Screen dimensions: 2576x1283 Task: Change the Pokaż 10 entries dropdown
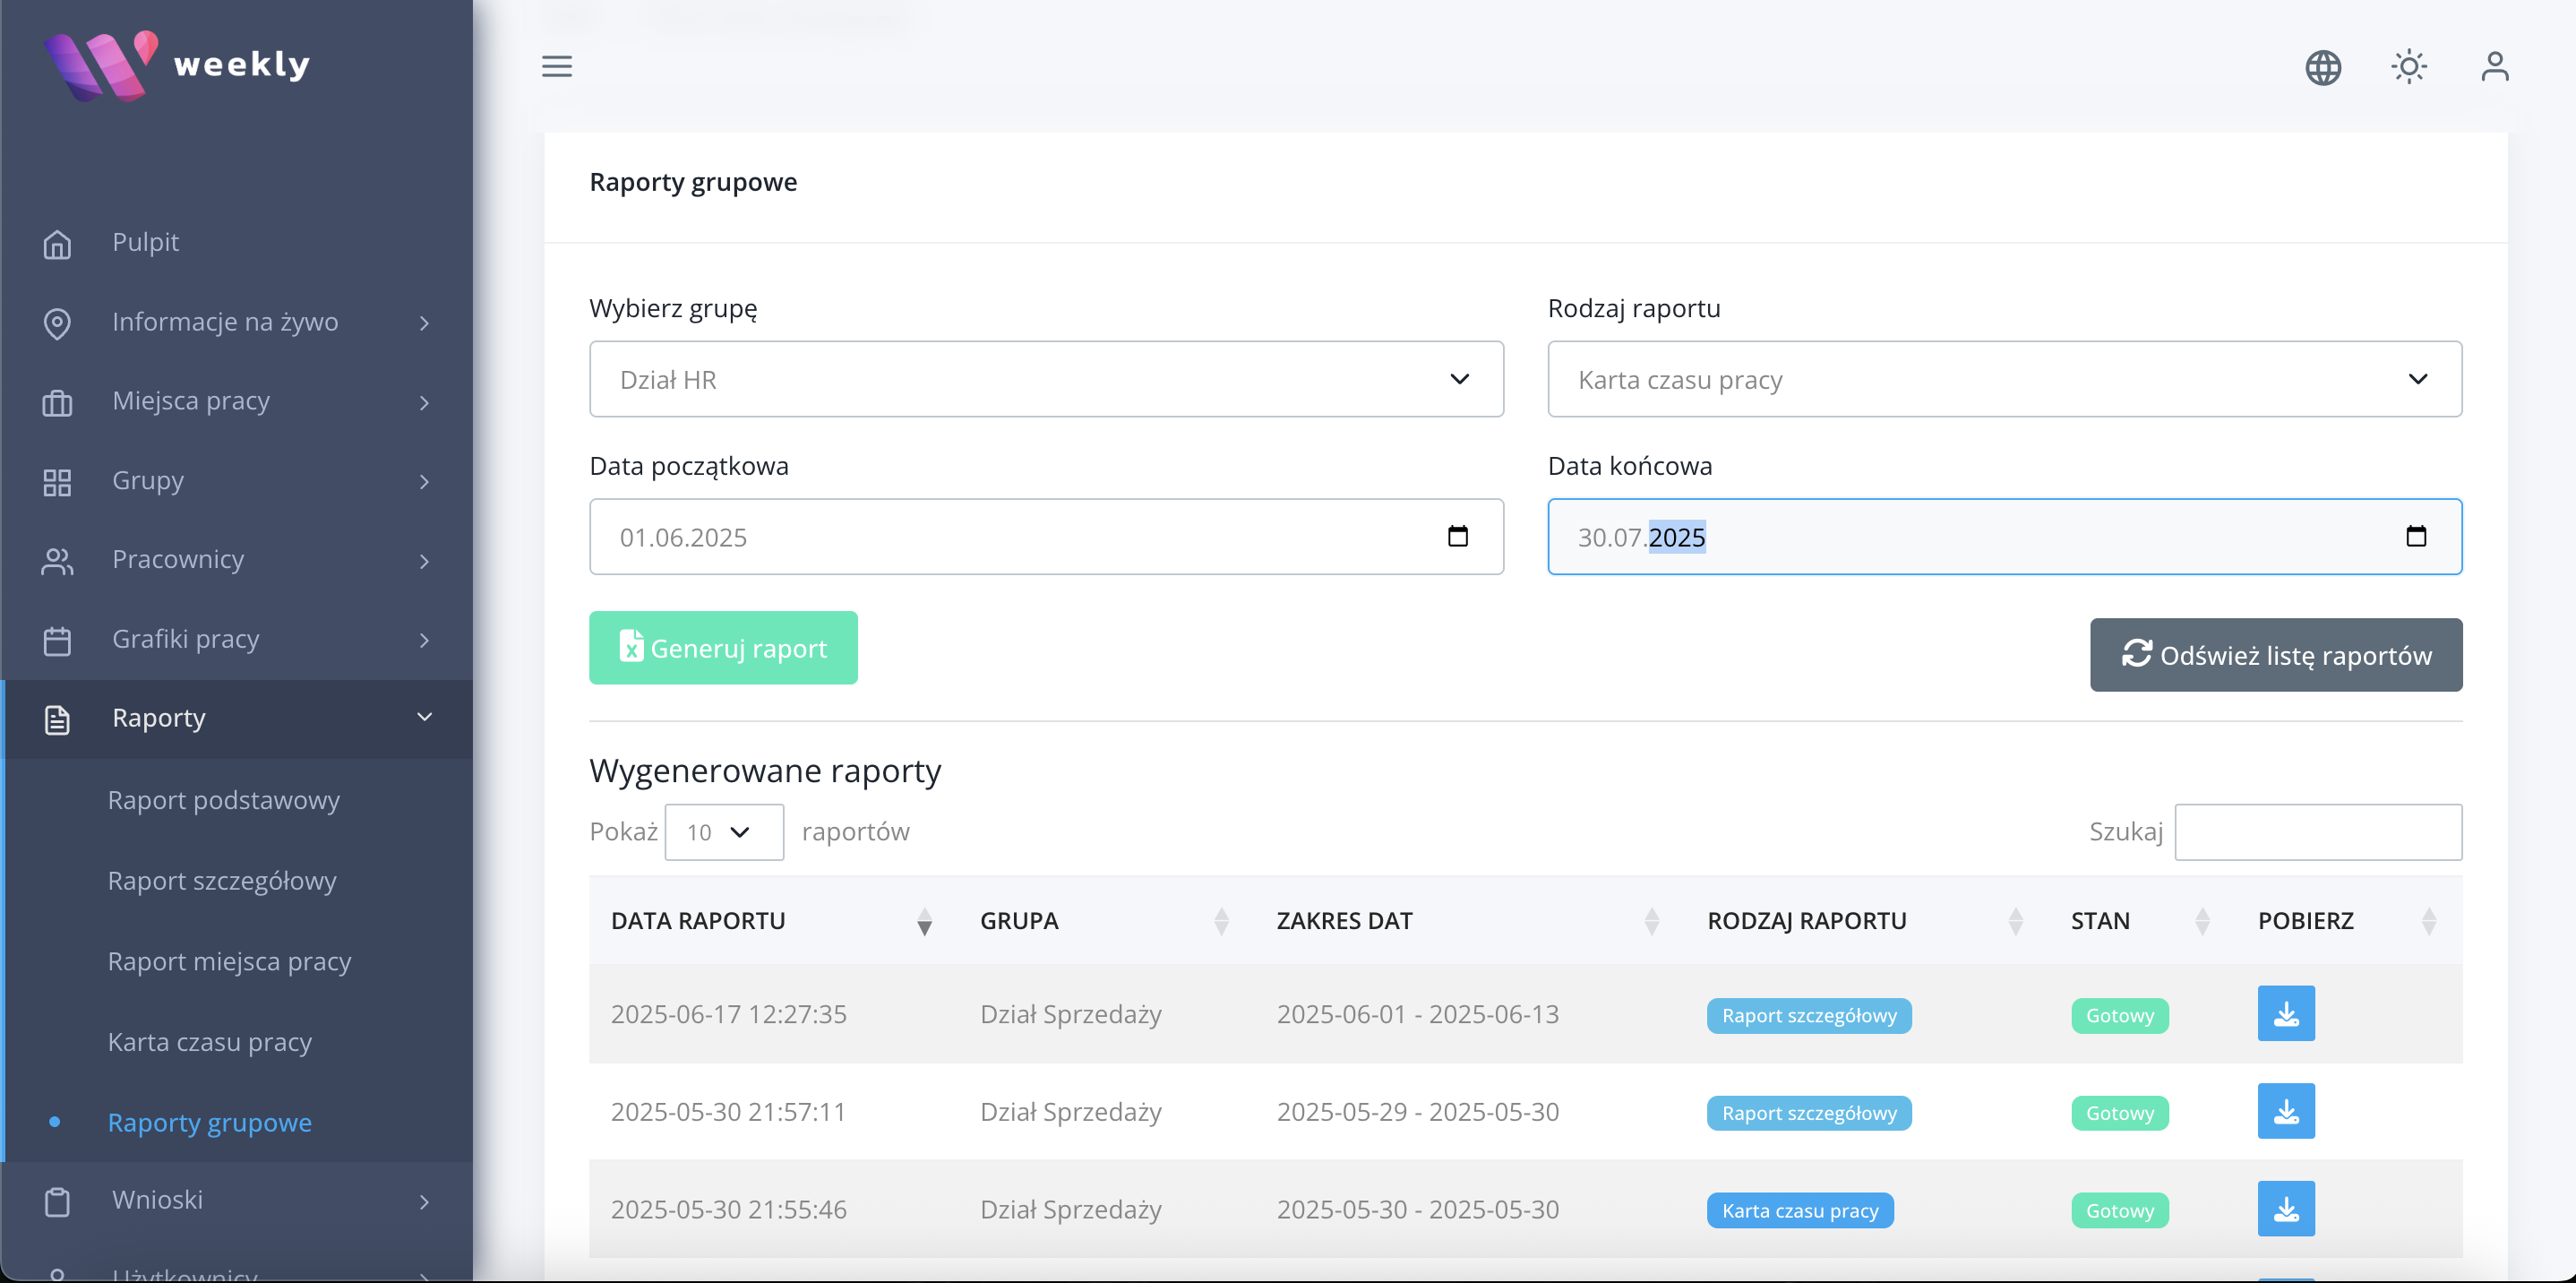[723, 831]
